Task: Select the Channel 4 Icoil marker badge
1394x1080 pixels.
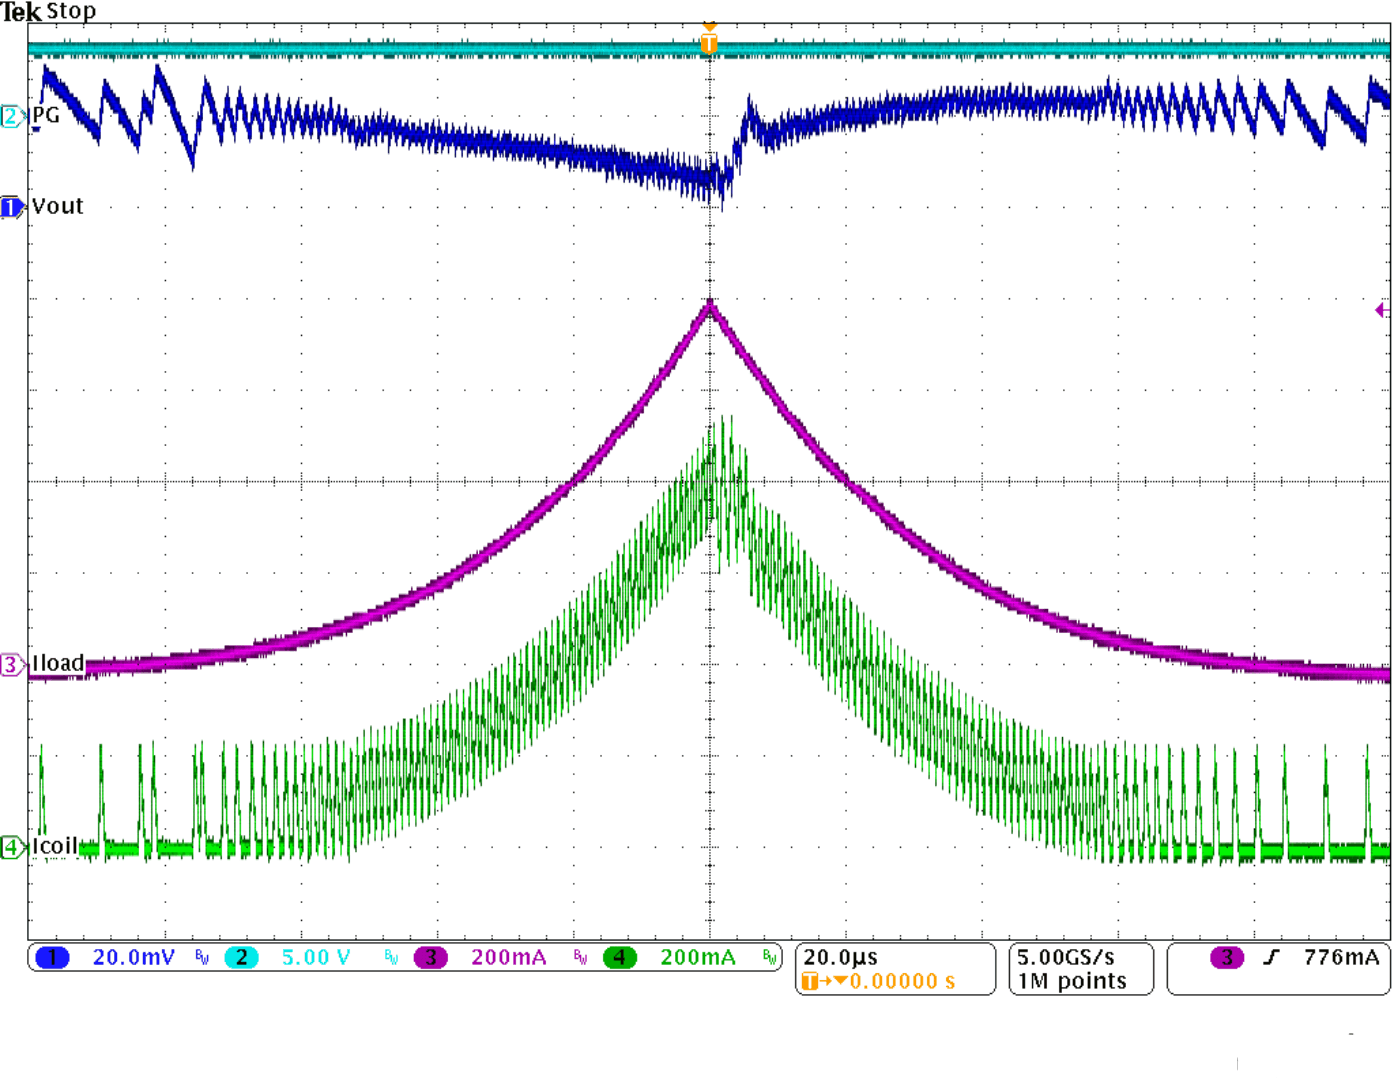Action: [x=12, y=846]
